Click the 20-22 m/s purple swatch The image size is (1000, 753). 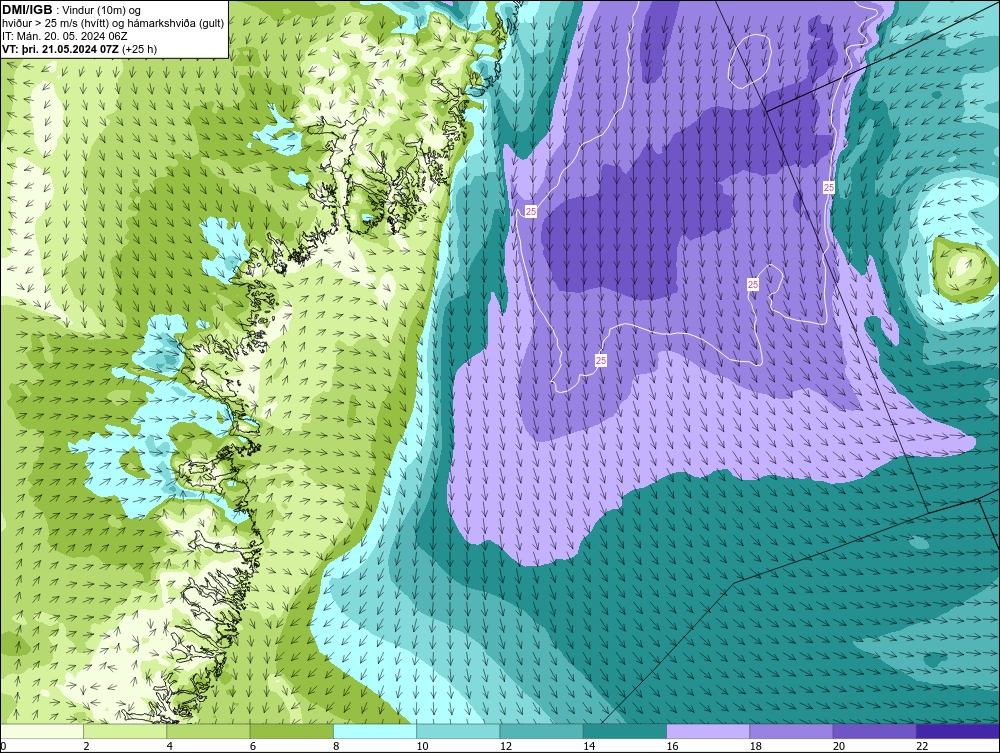874,731
